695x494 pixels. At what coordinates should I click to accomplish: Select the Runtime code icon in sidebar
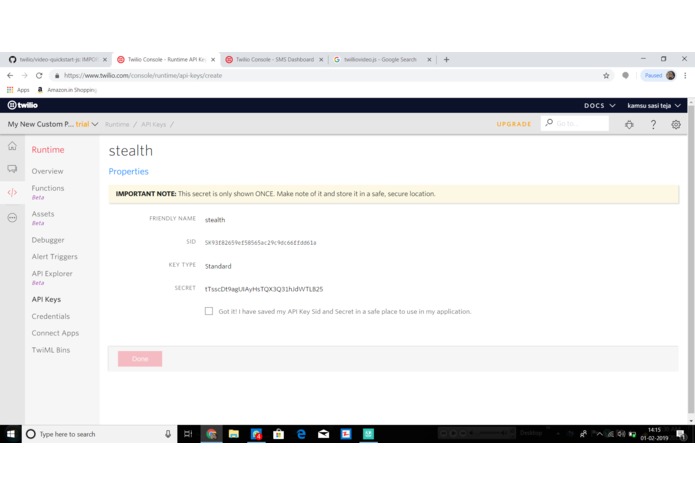(x=12, y=192)
